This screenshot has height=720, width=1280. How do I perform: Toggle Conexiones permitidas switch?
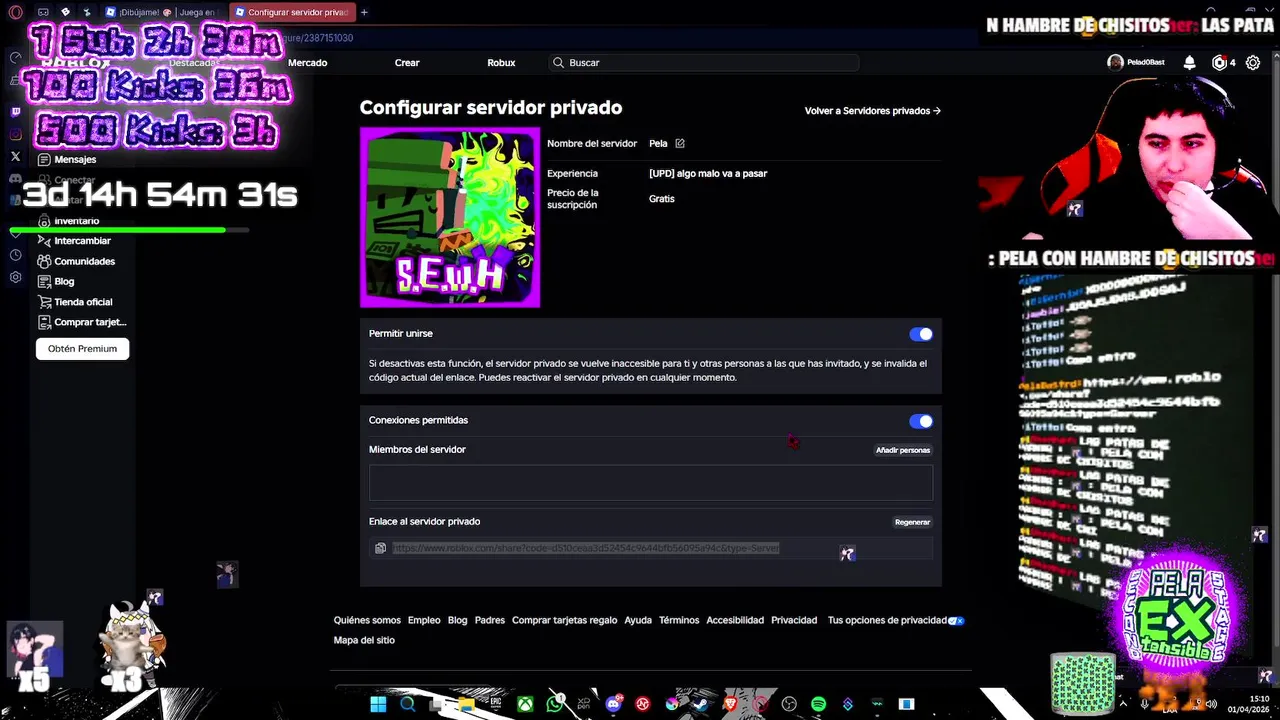(921, 421)
